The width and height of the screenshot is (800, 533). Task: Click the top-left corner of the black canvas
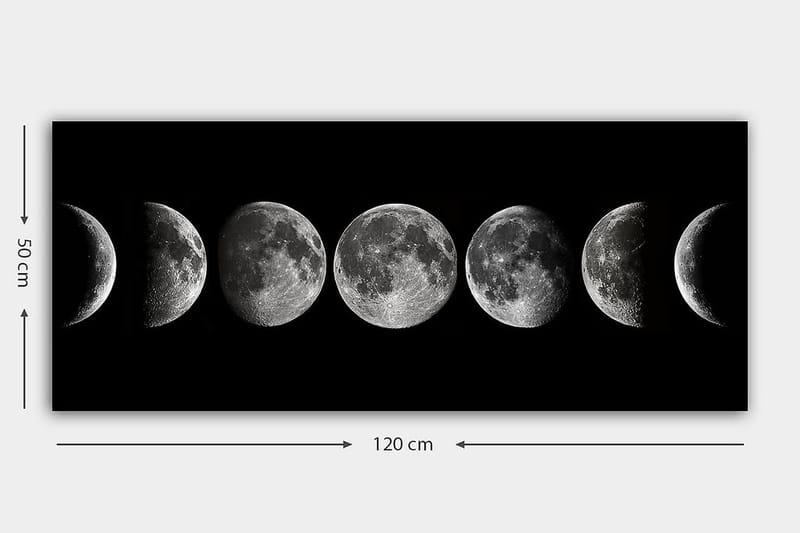pos(55,125)
